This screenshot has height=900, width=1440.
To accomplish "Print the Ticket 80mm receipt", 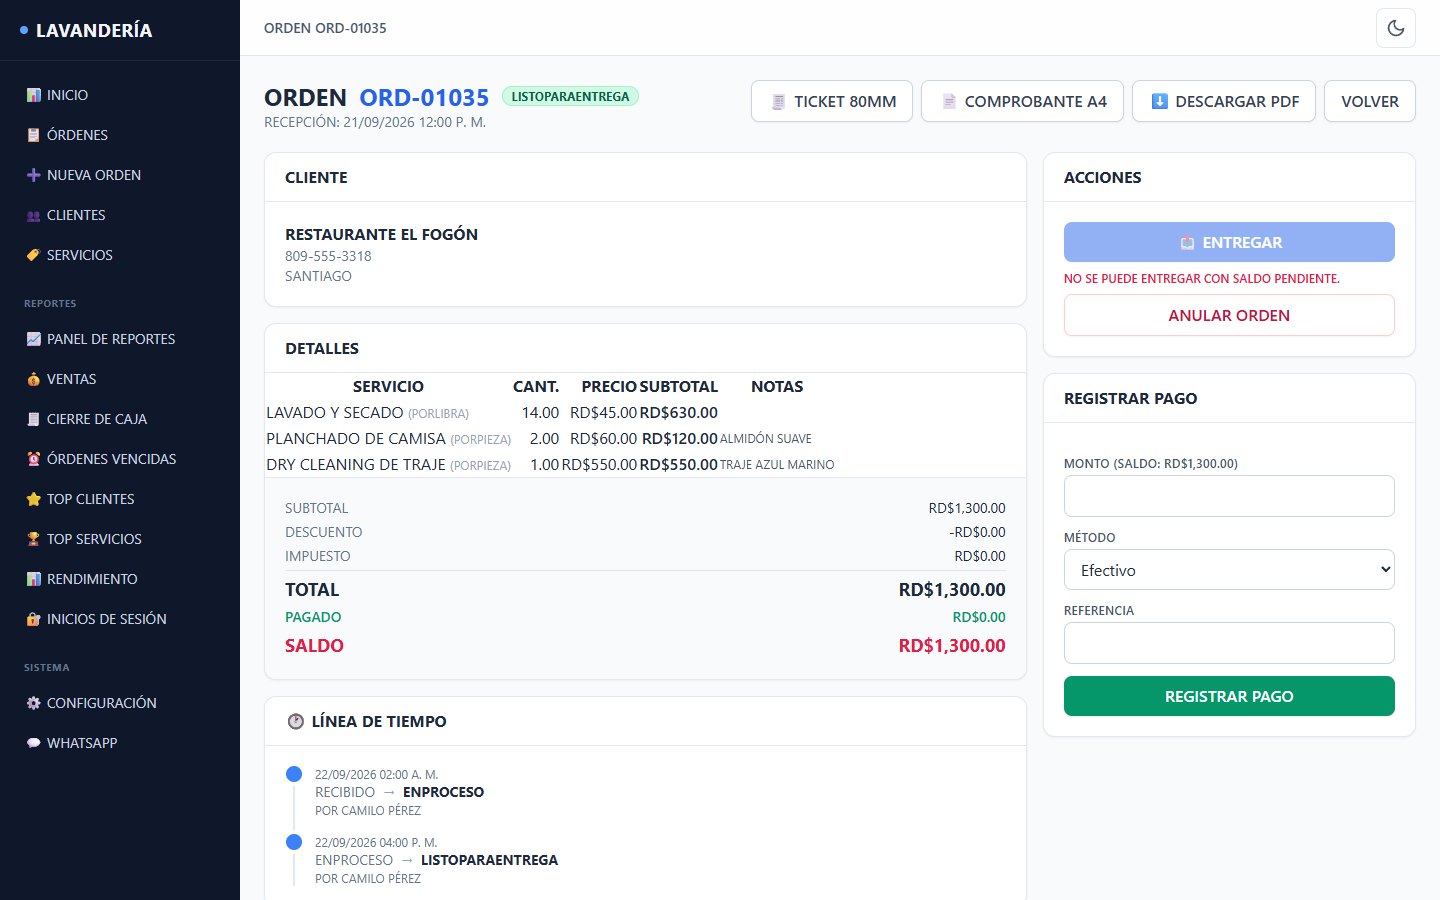I will point(832,101).
